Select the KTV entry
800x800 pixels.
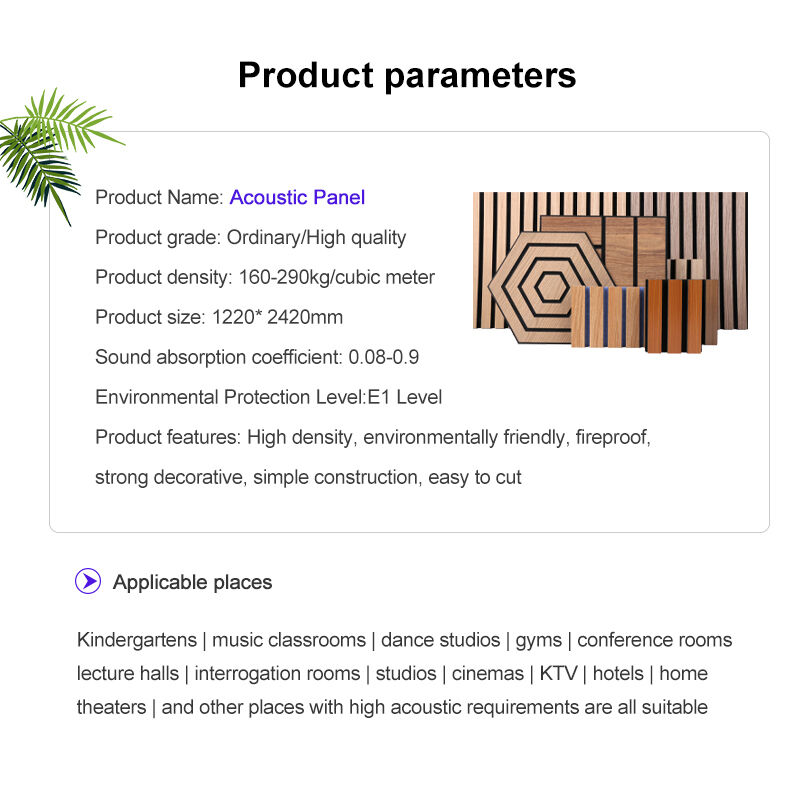pos(558,673)
